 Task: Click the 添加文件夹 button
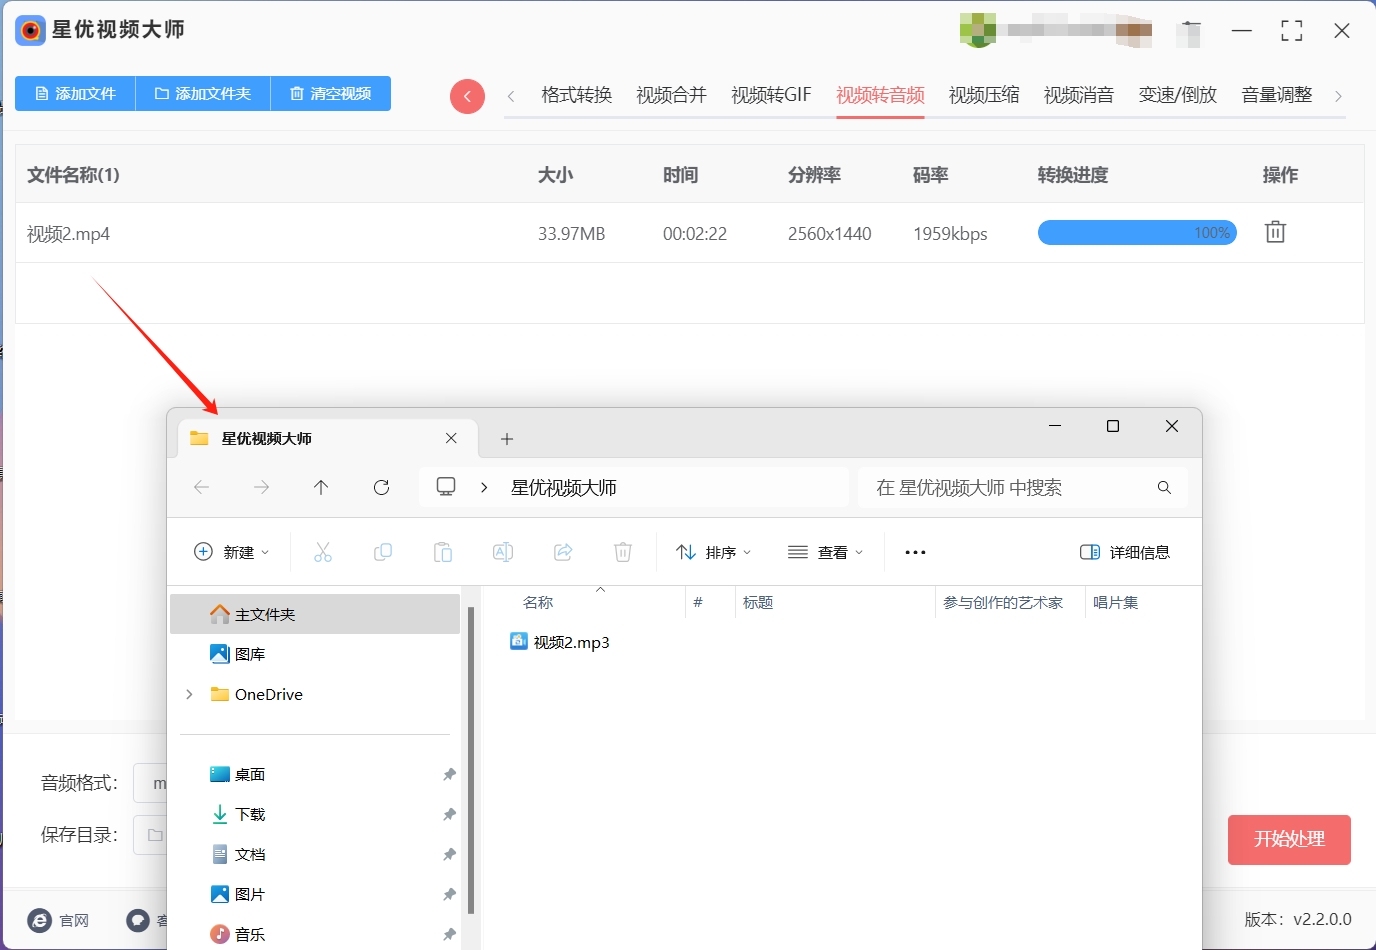203,93
